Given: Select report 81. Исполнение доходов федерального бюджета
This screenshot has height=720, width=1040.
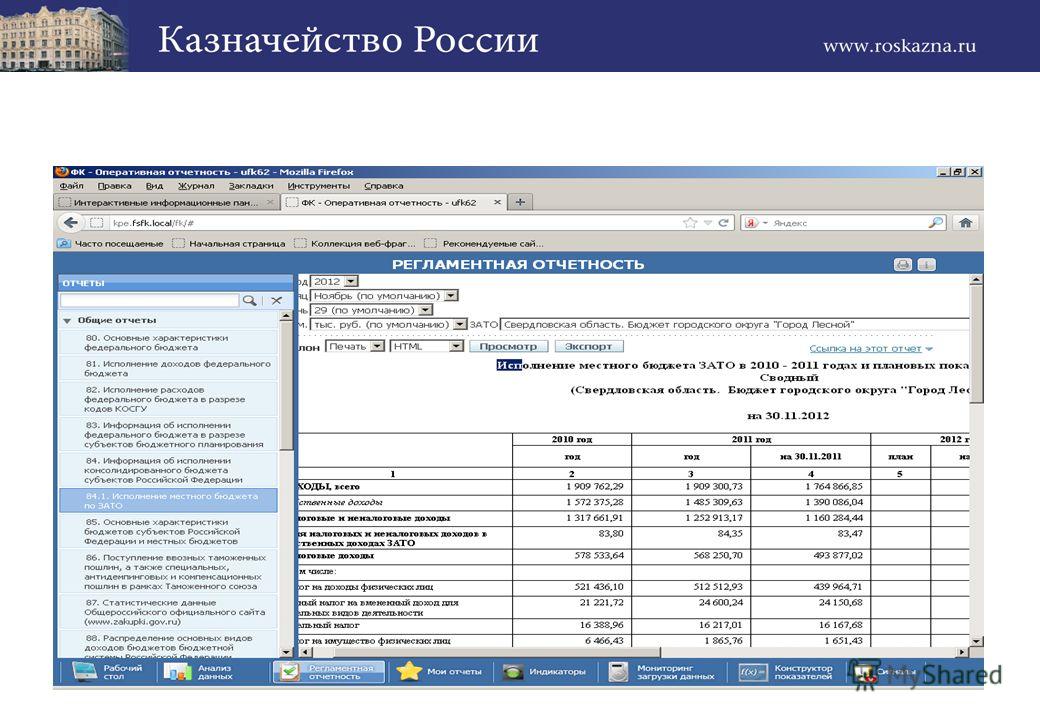Looking at the screenshot, I should [x=168, y=369].
